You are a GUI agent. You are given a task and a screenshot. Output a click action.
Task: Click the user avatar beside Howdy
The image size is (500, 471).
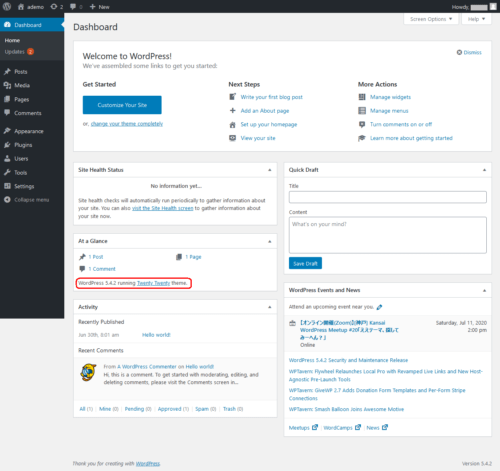(493, 7)
